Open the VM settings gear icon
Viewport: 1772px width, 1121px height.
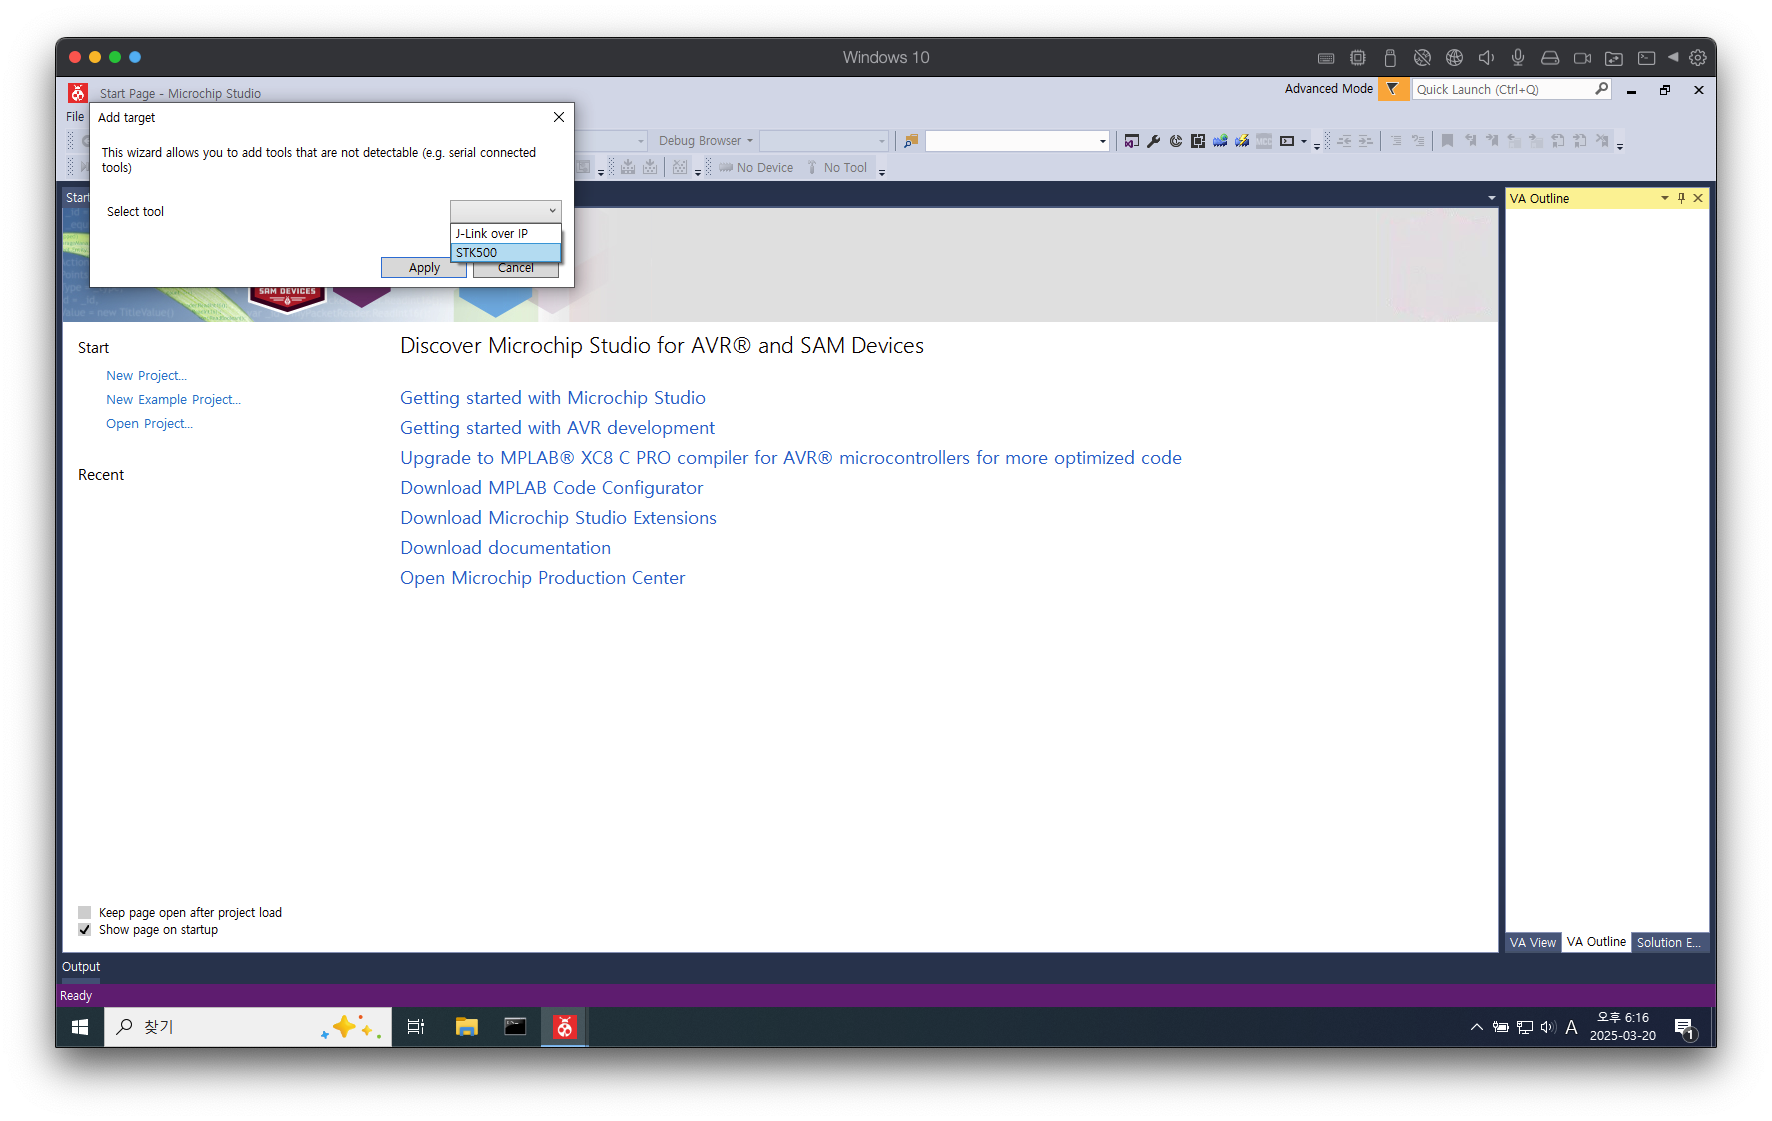coord(1698,58)
